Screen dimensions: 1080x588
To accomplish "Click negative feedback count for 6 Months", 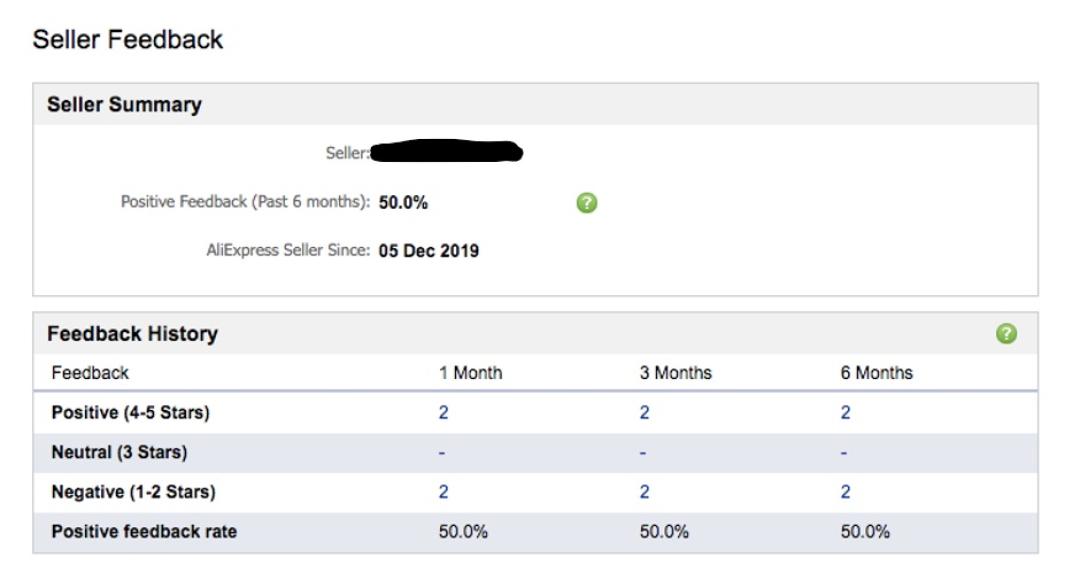I will coord(846,492).
